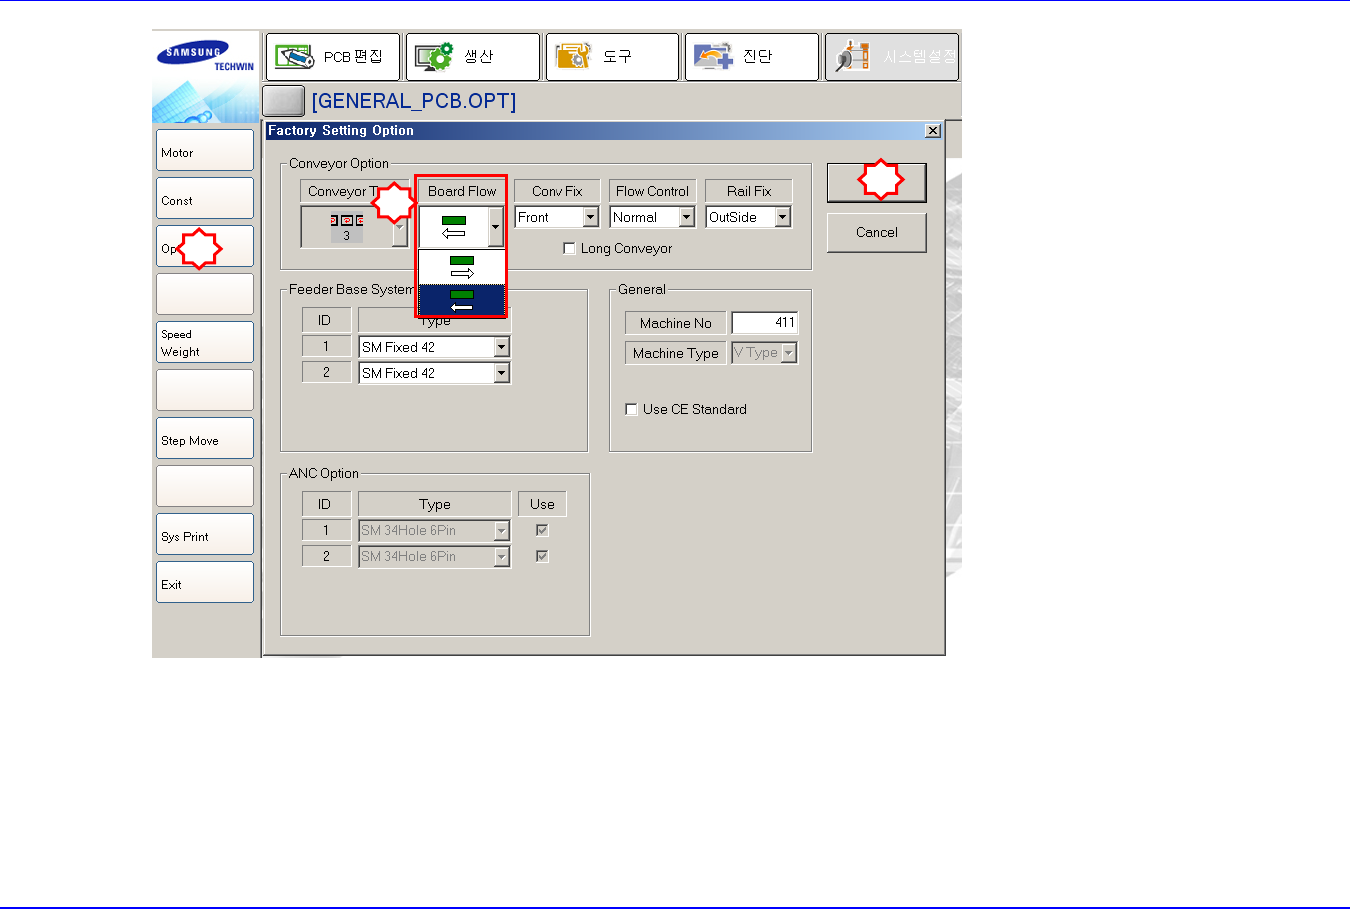Click the ANC Option group label
This screenshot has height=909, width=1350.
(324, 474)
